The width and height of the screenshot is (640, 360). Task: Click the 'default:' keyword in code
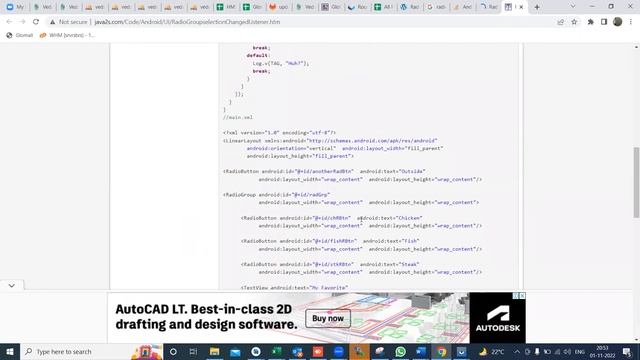click(258, 56)
